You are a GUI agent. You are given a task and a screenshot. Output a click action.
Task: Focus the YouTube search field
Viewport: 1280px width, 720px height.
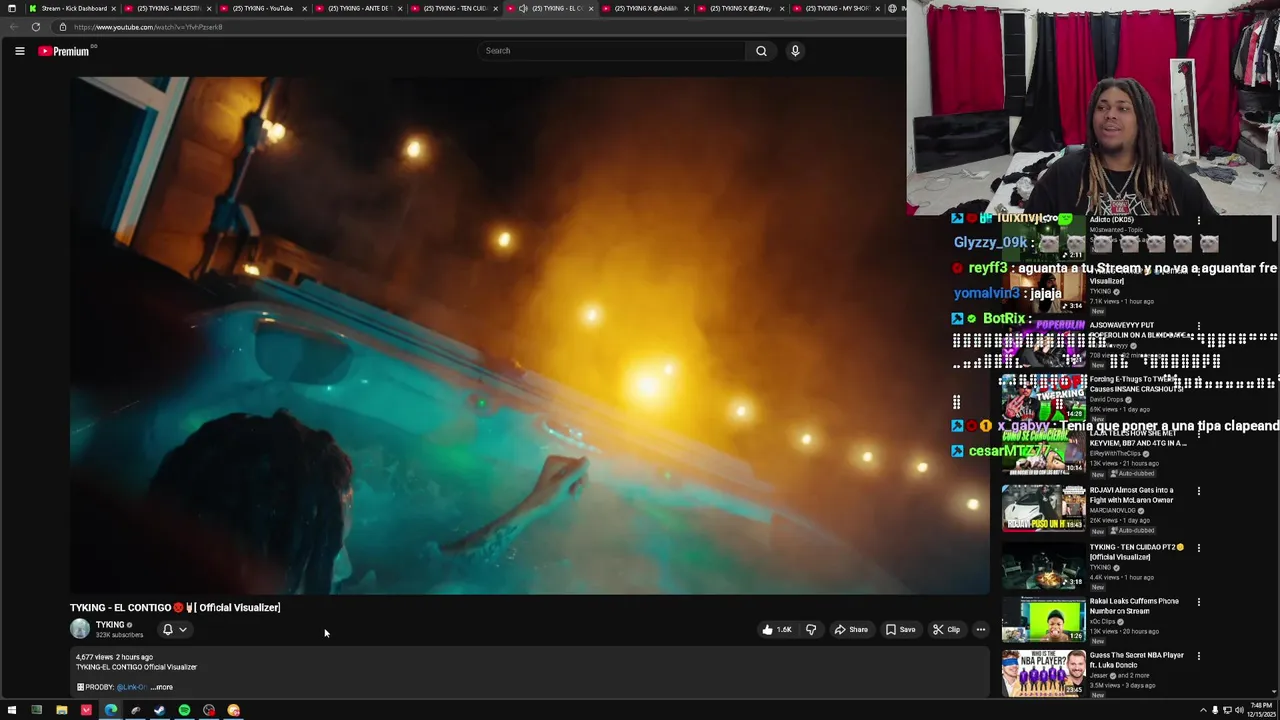tap(611, 51)
